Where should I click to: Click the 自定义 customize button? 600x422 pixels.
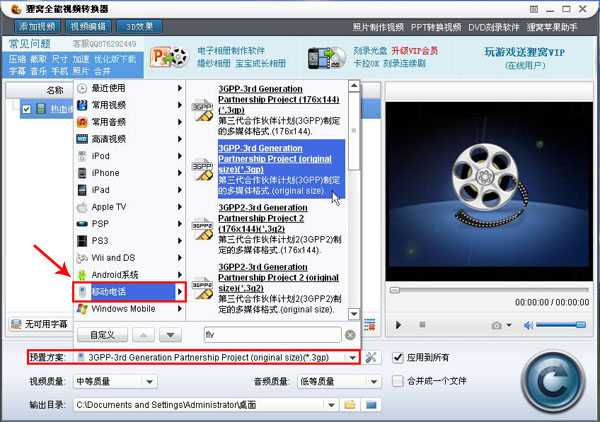point(102,335)
